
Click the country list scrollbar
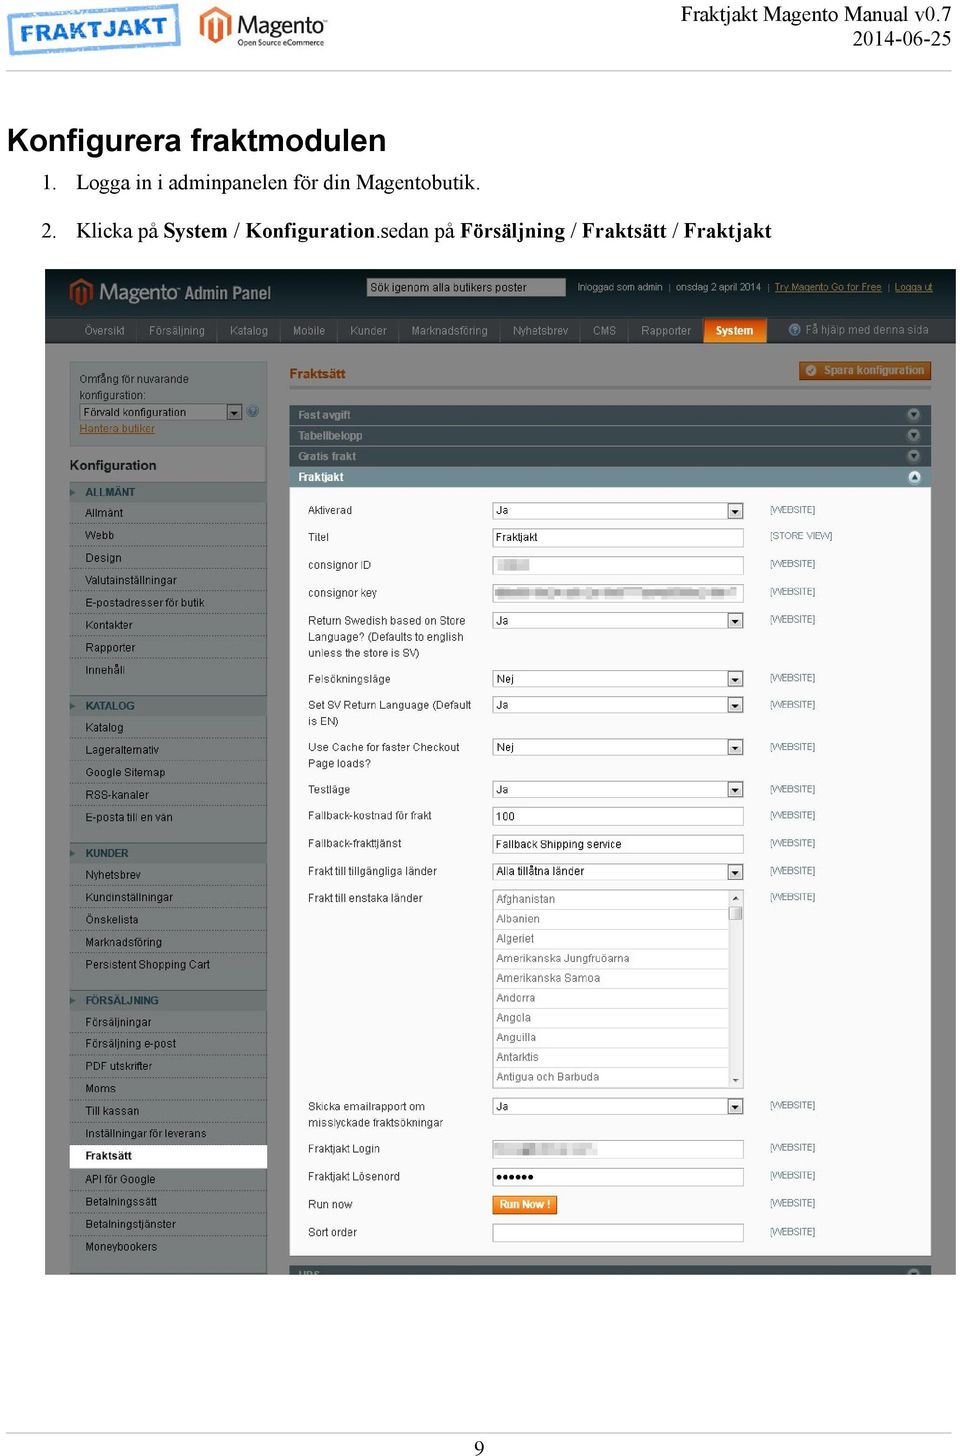(736, 988)
